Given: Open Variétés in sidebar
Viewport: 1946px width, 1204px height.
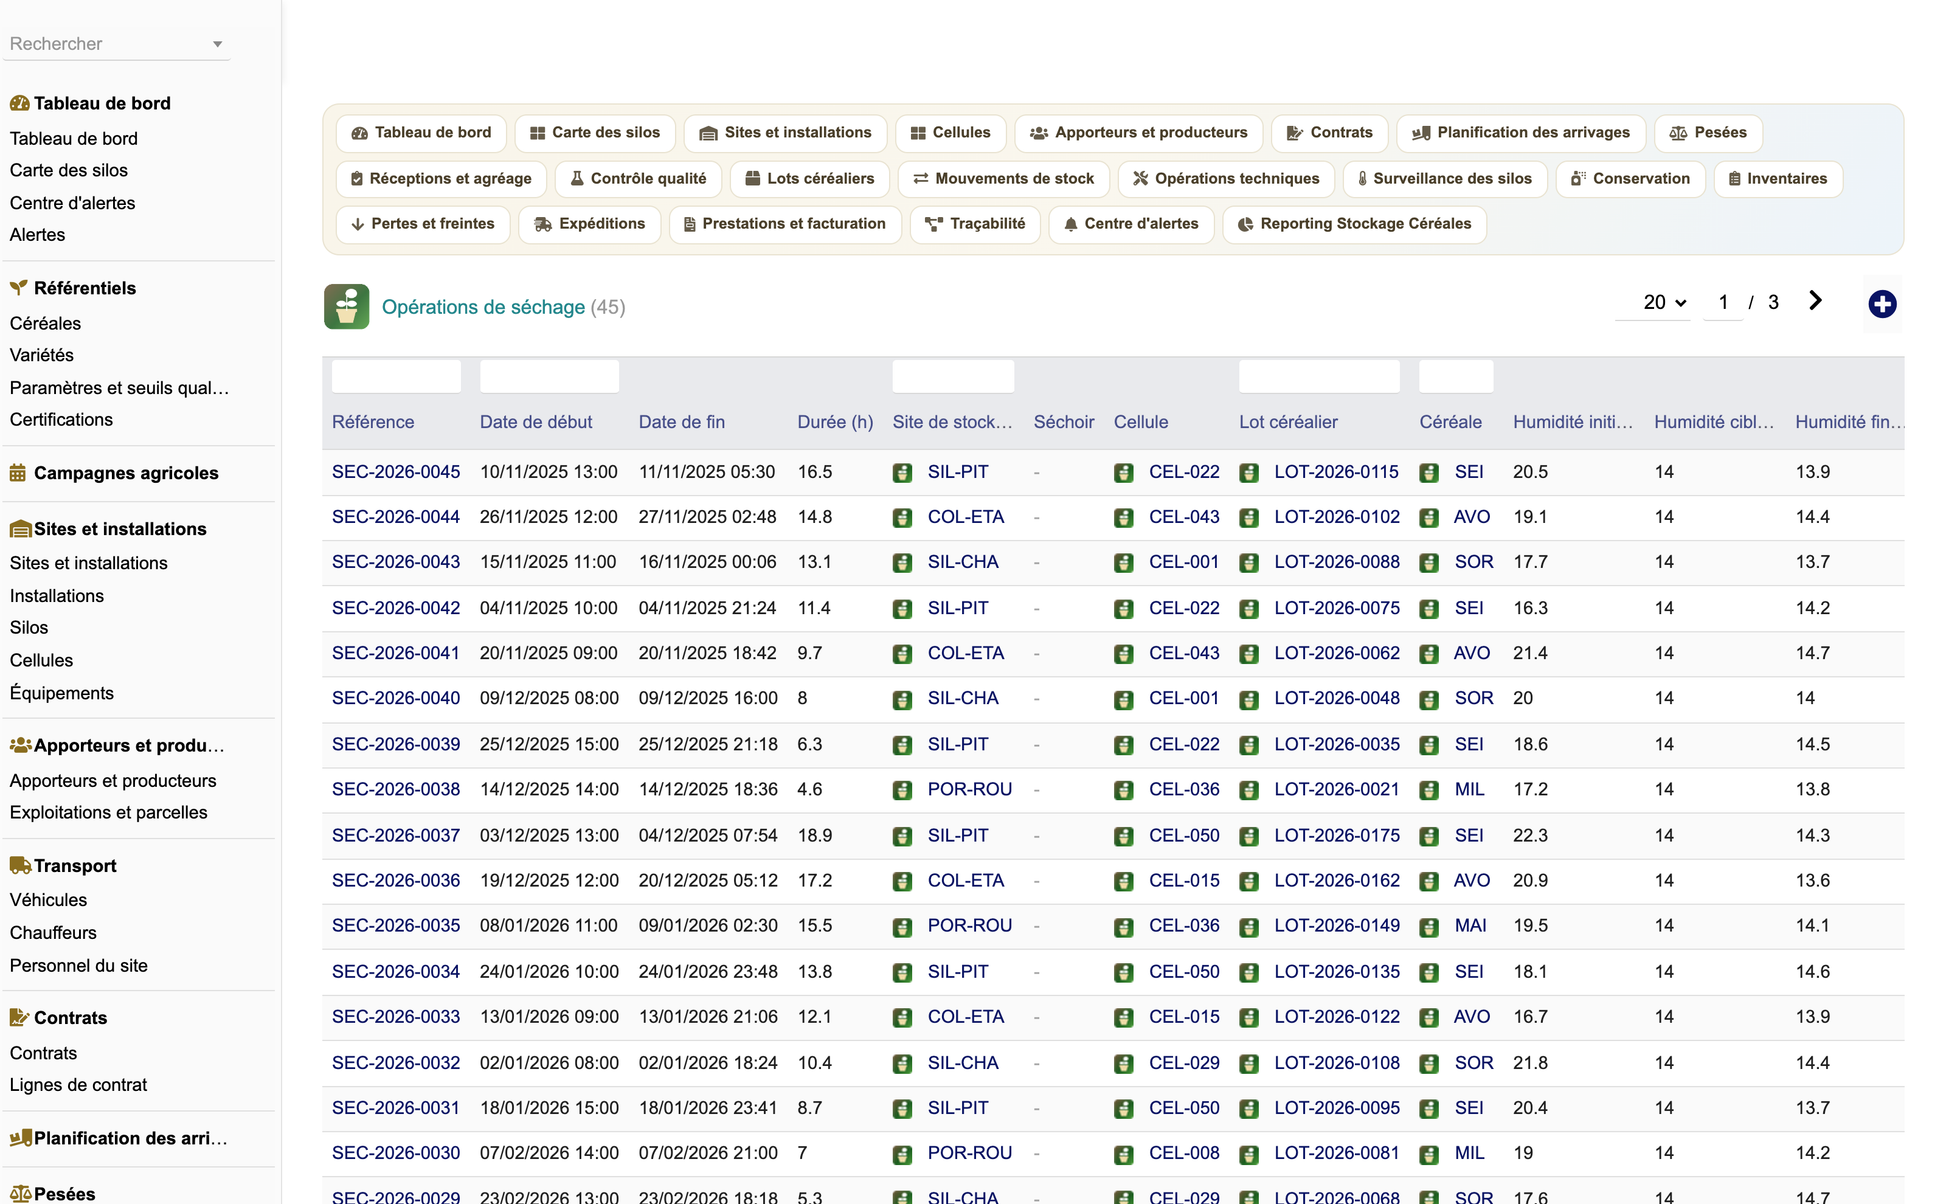Looking at the screenshot, I should click(x=42, y=355).
